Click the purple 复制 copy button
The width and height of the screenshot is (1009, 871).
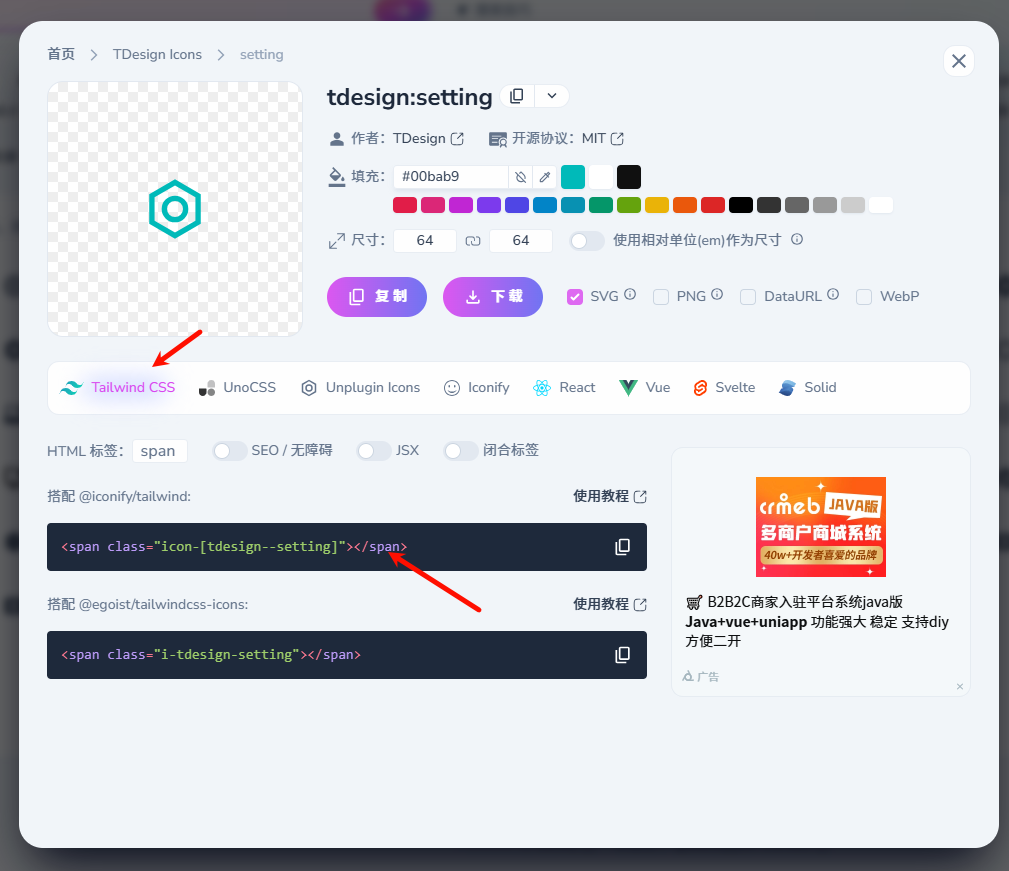click(377, 297)
